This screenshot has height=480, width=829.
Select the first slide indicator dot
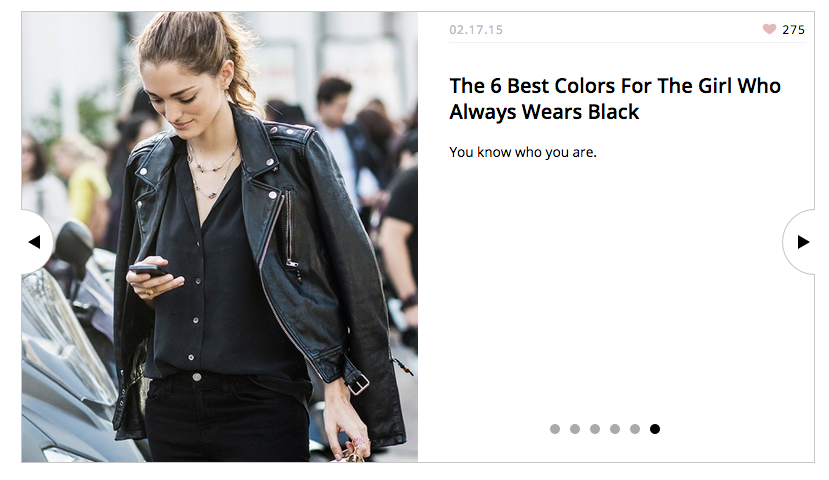[555, 429]
